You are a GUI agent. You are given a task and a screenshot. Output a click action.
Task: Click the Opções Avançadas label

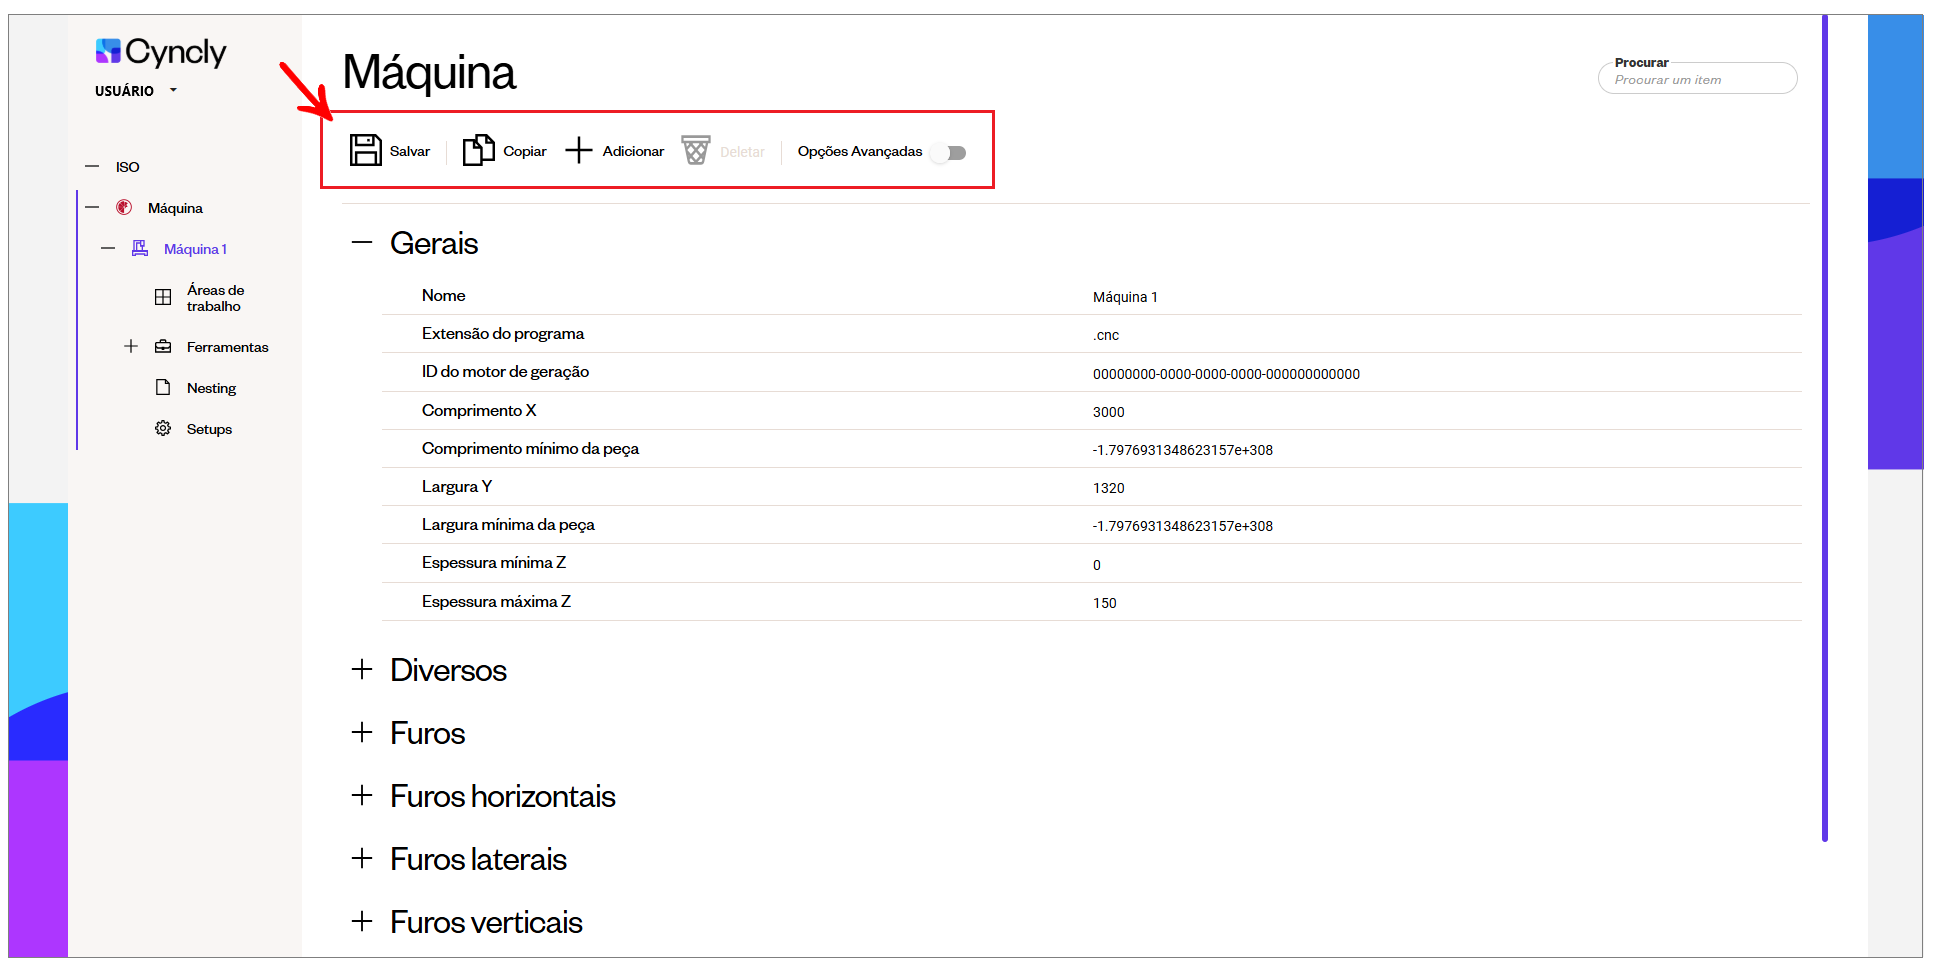pyautogui.click(x=860, y=151)
